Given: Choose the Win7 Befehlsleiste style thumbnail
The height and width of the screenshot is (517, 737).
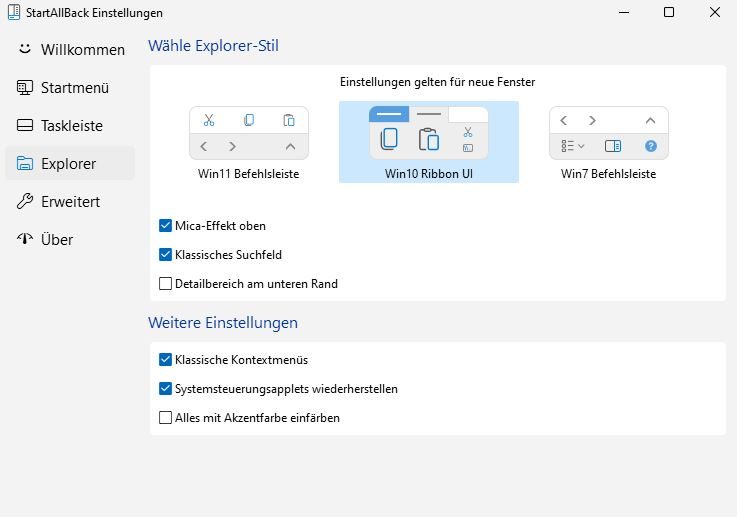Looking at the screenshot, I should 609,133.
